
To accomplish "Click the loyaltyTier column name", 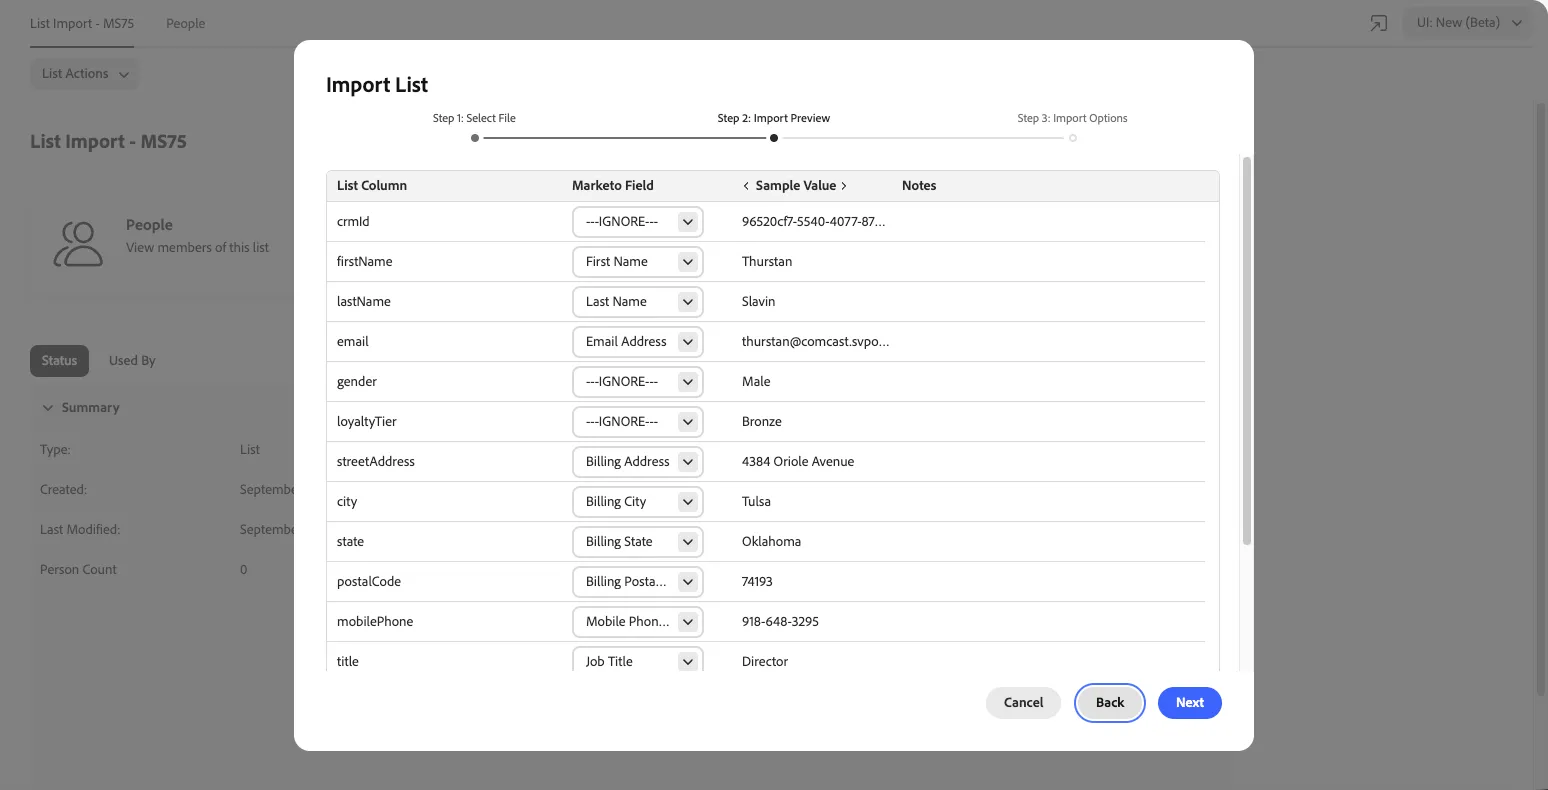I will pyautogui.click(x=367, y=422).
